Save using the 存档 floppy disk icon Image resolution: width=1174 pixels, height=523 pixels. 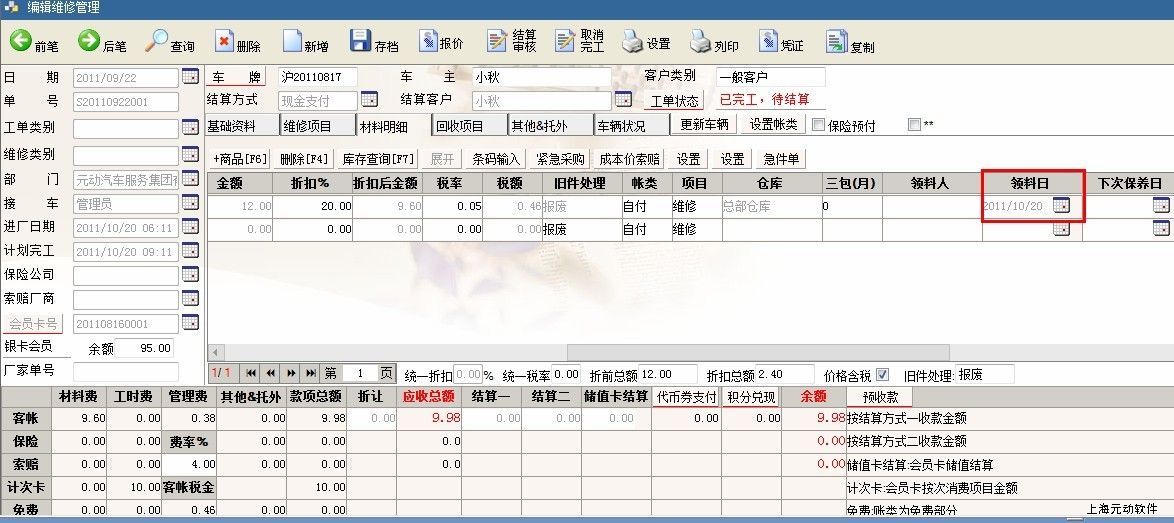tap(360, 41)
